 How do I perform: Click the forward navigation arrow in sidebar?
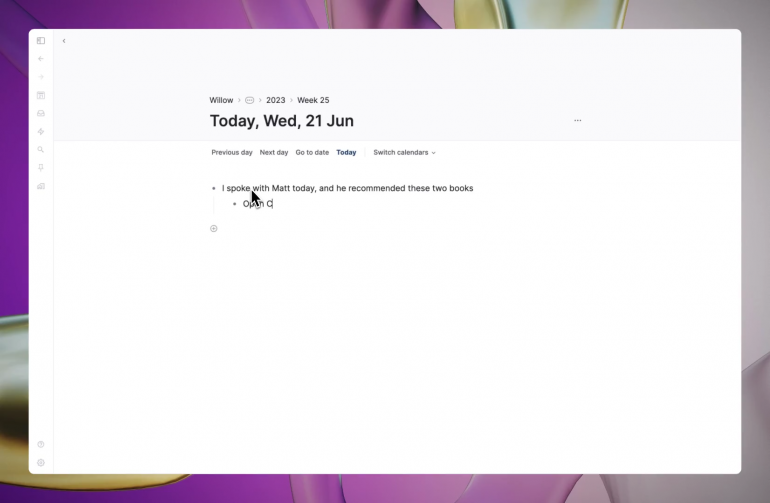click(41, 77)
